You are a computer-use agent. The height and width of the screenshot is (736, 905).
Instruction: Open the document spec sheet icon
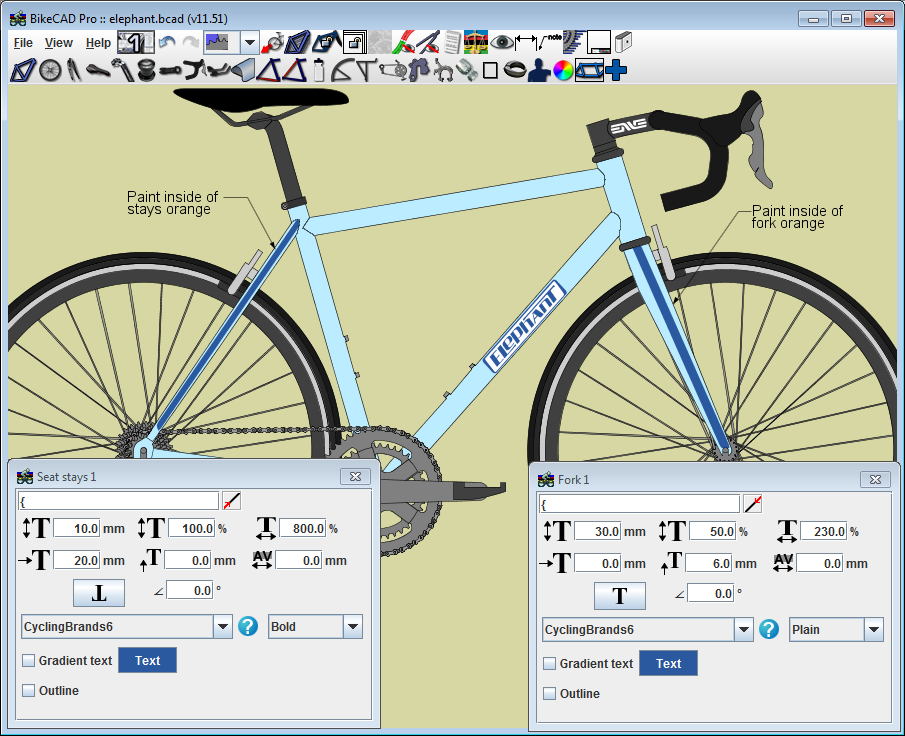453,42
